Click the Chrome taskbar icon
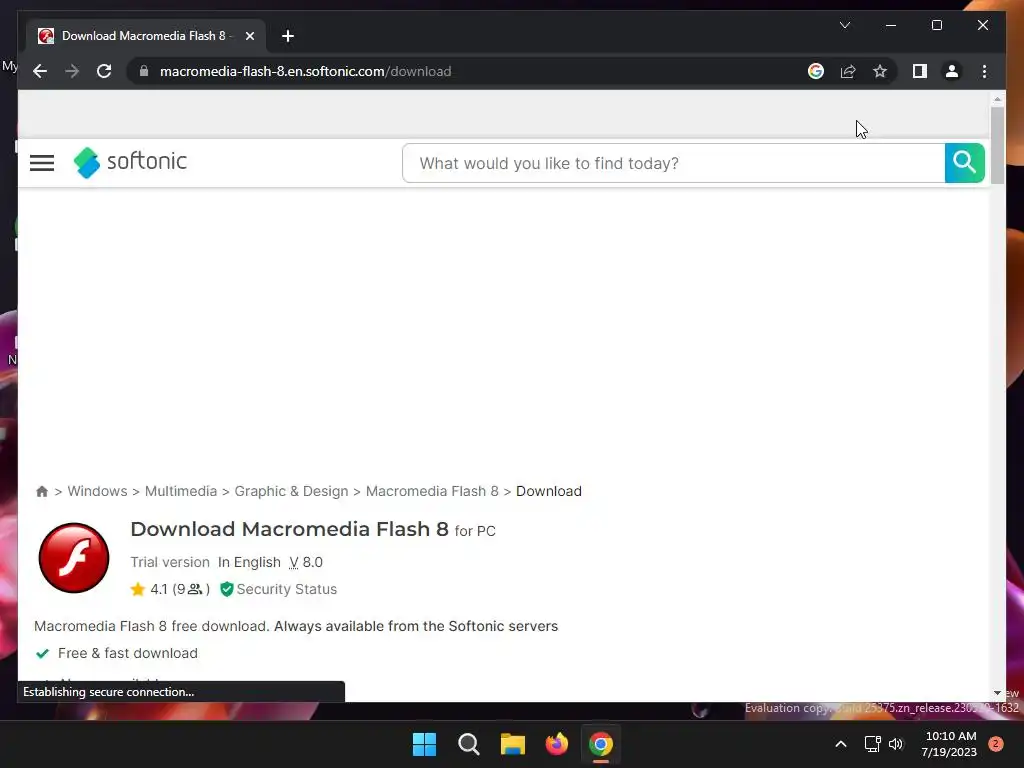The width and height of the screenshot is (1024, 768). (601, 744)
